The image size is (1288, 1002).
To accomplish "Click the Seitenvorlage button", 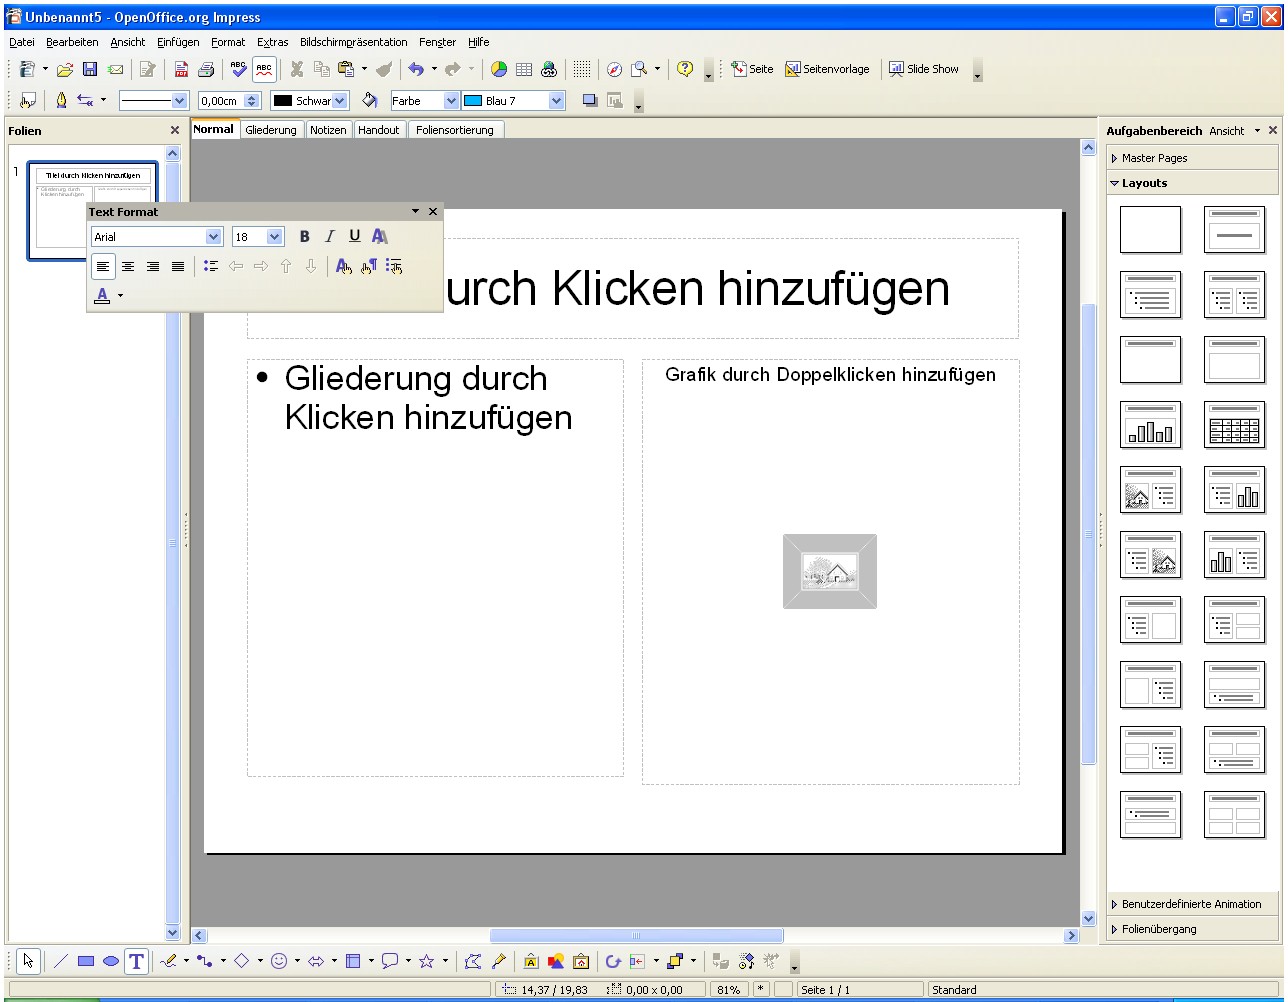I will 827,69.
